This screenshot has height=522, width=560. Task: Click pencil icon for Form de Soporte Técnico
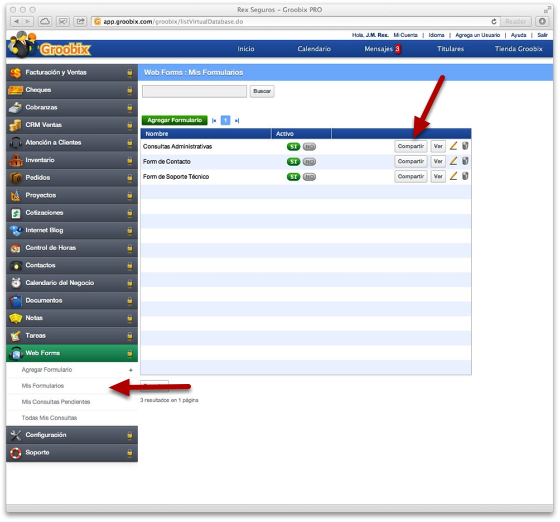(x=453, y=176)
